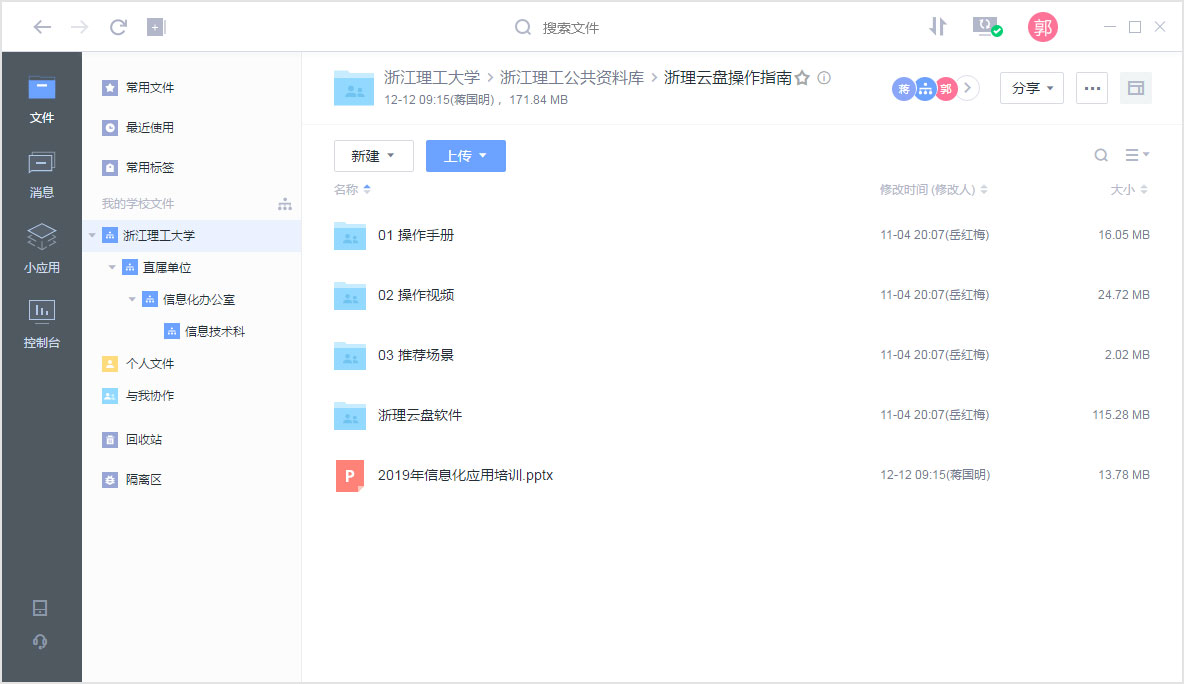Open the sync status monitor icon
Screen dimensions: 1184x684
pyautogui.click(x=987, y=27)
